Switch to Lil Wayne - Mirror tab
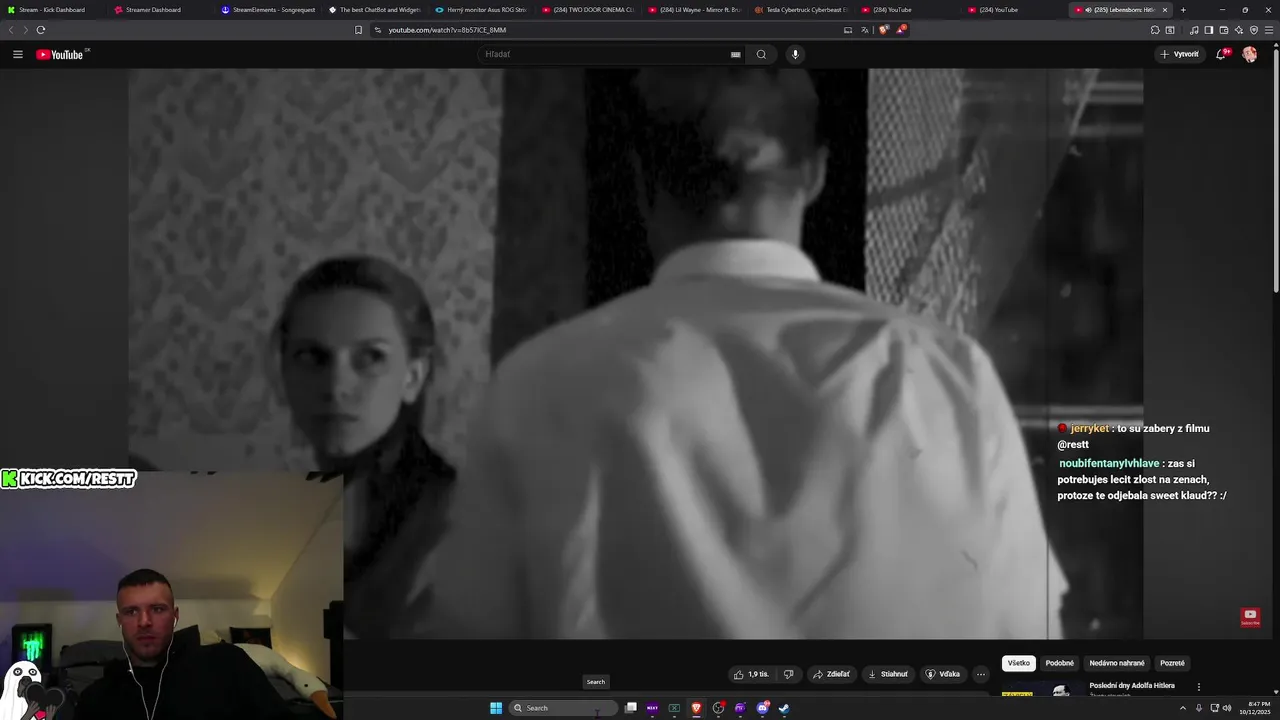The width and height of the screenshot is (1280, 720). tap(695, 10)
